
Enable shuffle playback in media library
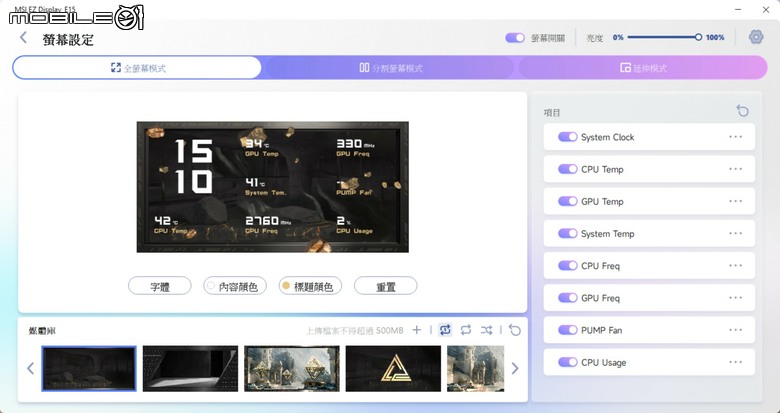tap(487, 330)
